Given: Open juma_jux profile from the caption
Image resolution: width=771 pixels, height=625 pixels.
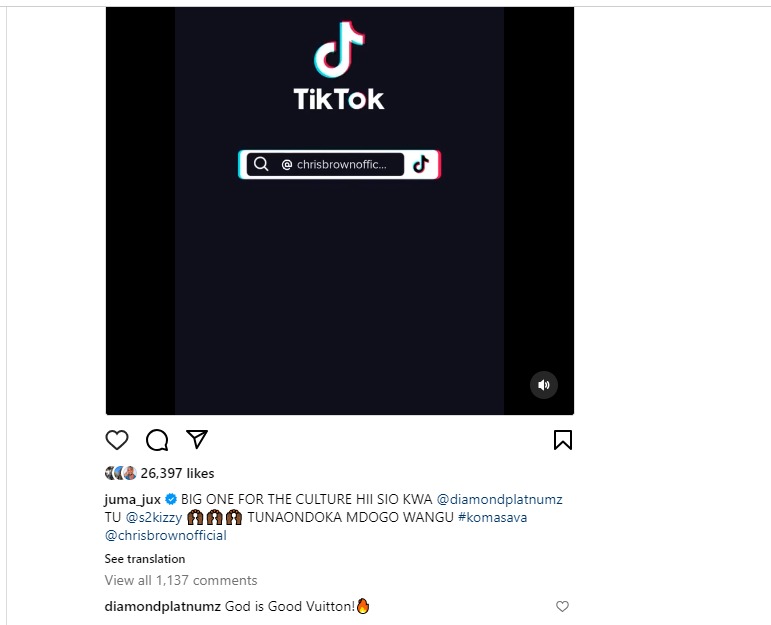Looking at the screenshot, I should pyautogui.click(x=133, y=500).
